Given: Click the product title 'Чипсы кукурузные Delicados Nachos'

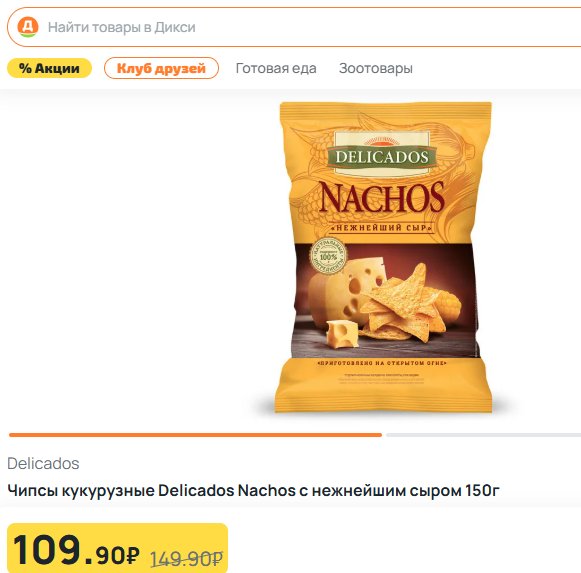Looking at the screenshot, I should 253,491.
